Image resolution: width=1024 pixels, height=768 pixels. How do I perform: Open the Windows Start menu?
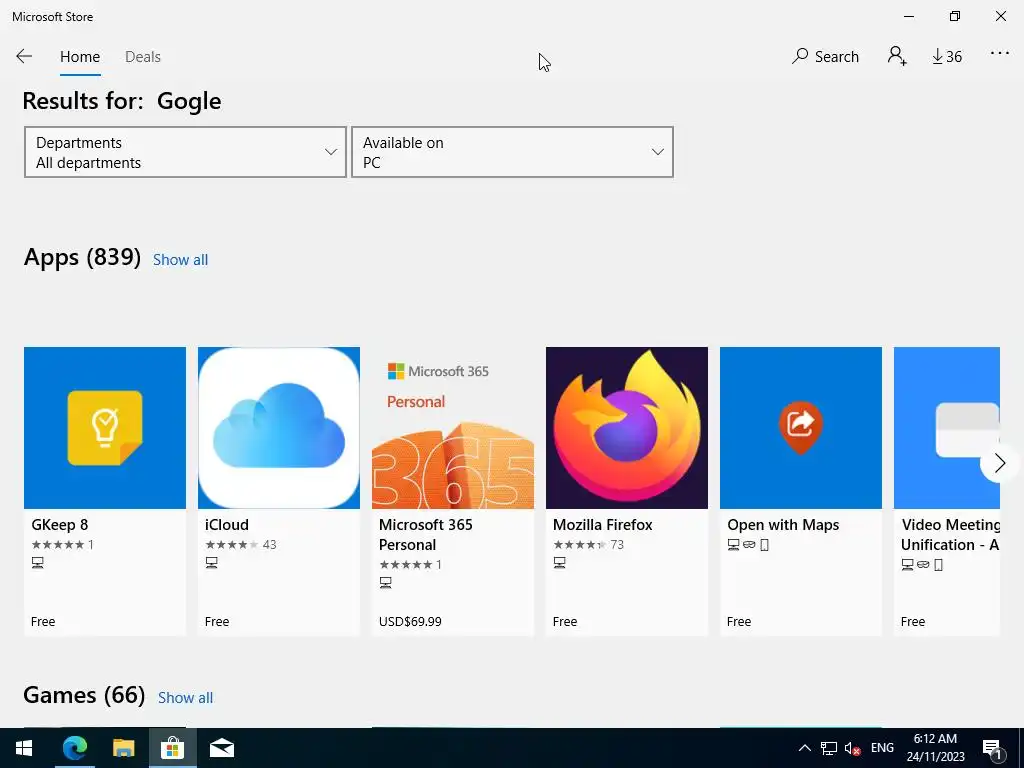[x=24, y=748]
